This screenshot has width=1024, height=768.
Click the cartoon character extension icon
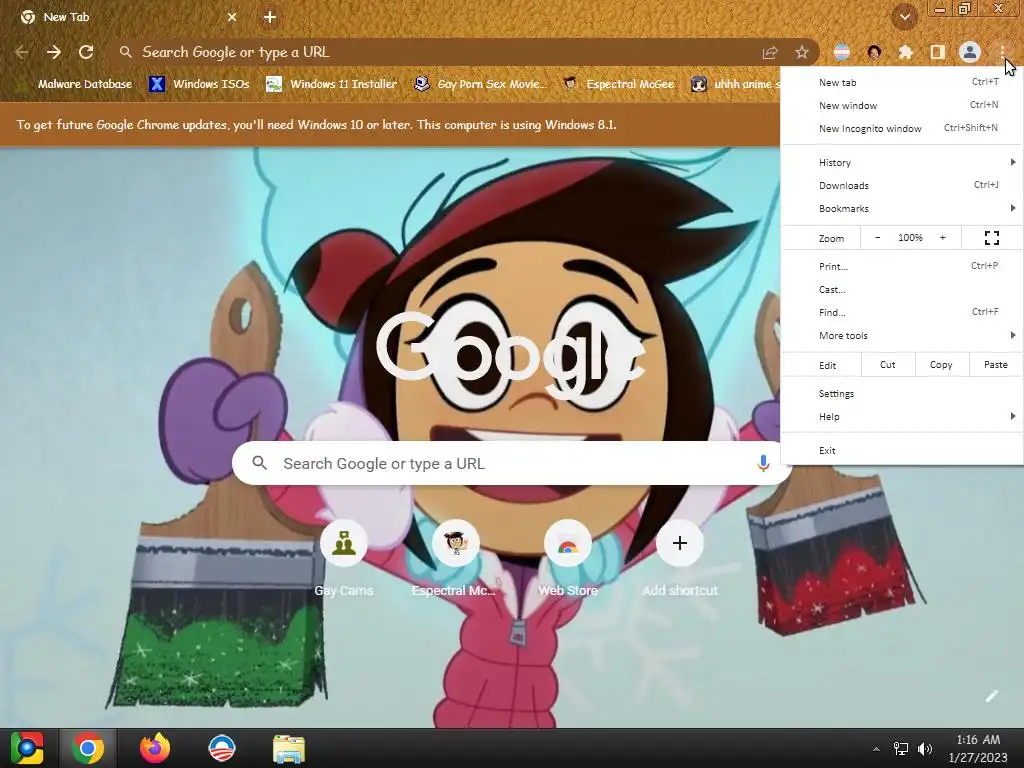(x=874, y=52)
